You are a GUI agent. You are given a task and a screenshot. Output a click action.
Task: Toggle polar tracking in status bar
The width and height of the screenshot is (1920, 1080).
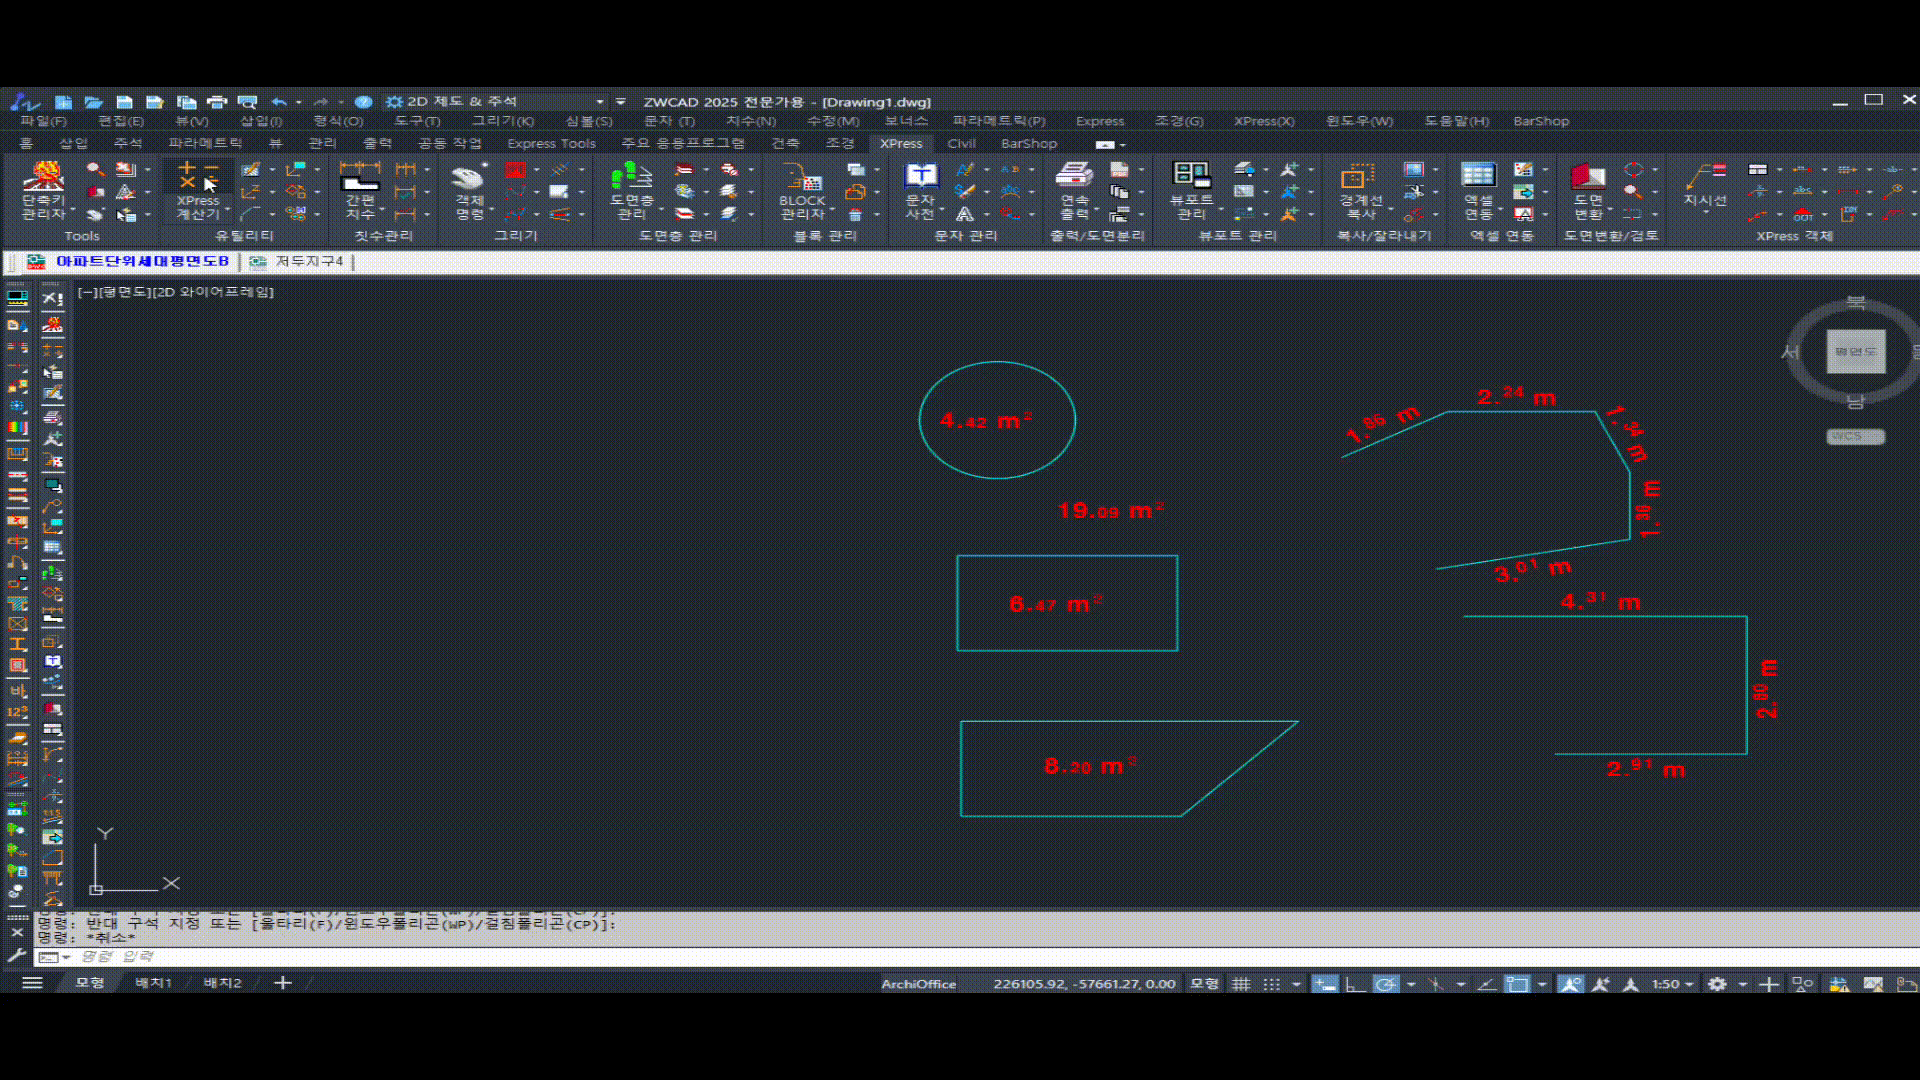pos(1386,984)
